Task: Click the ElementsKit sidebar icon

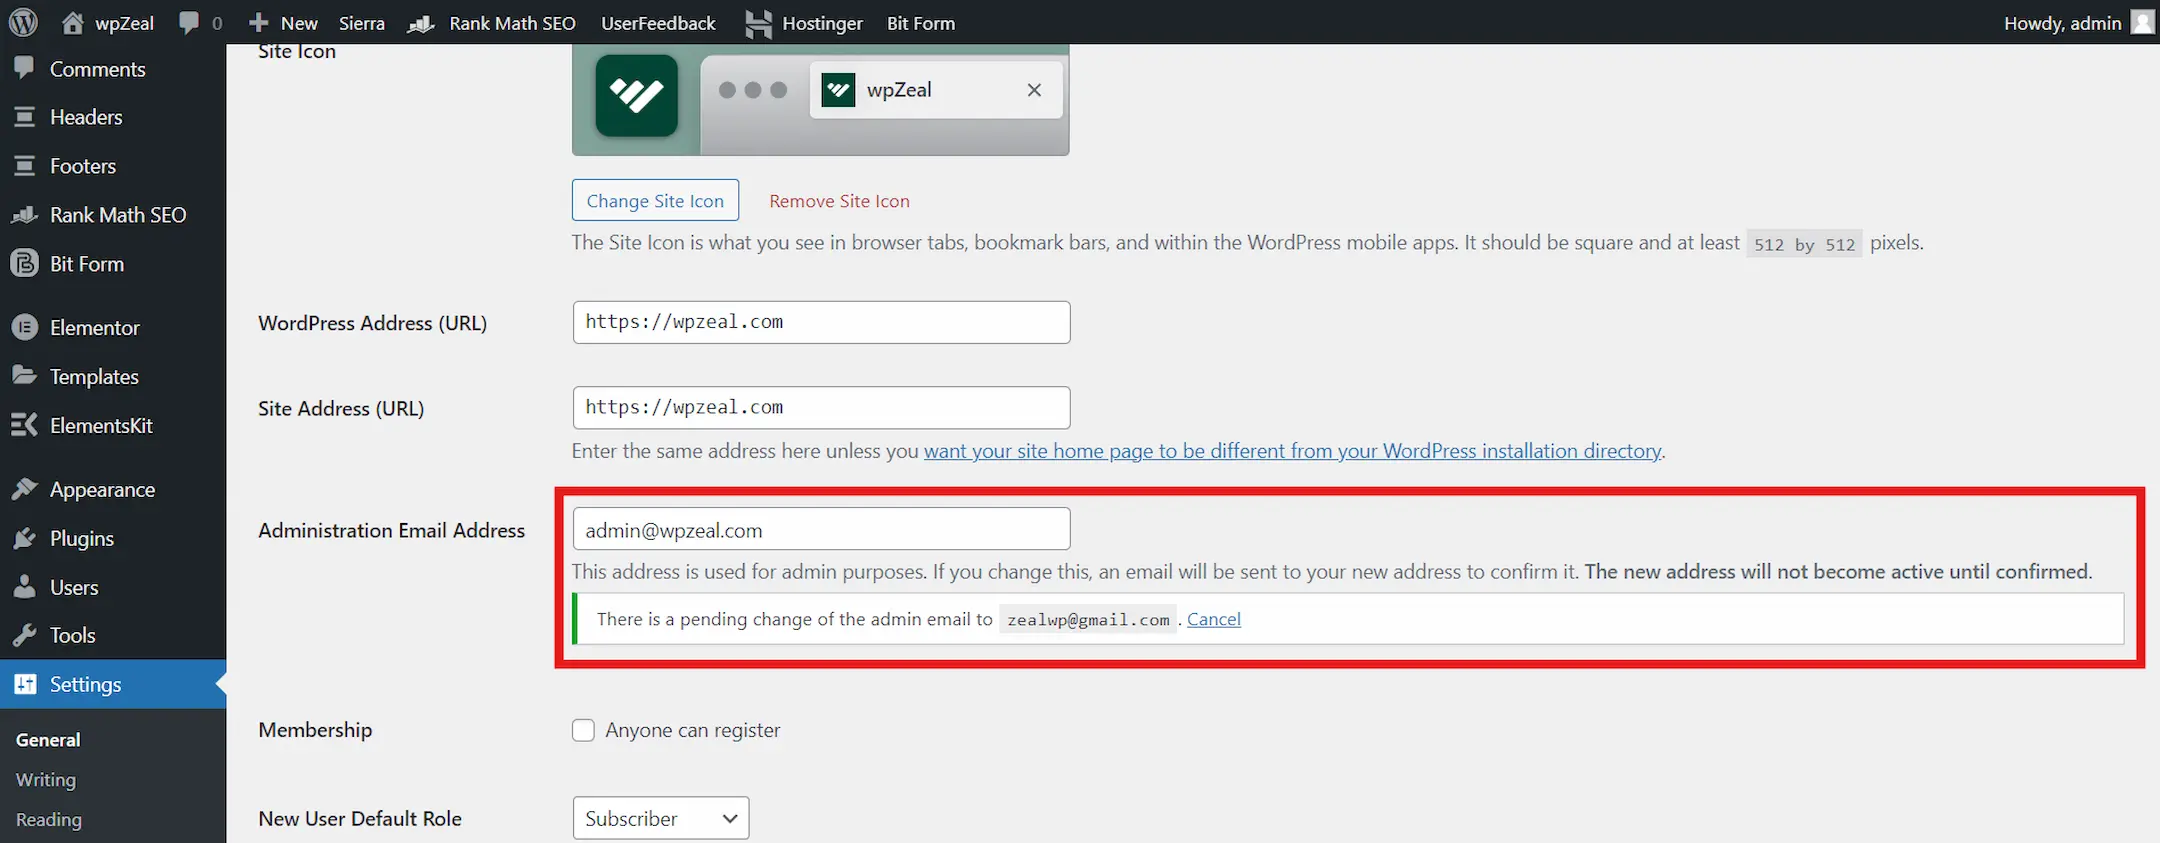Action: pos(25,425)
